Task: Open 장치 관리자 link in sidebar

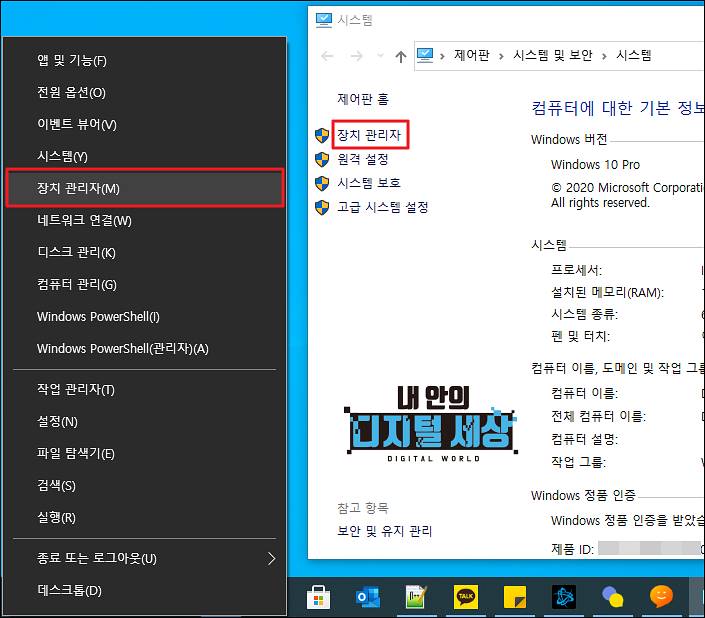Action: coord(370,134)
